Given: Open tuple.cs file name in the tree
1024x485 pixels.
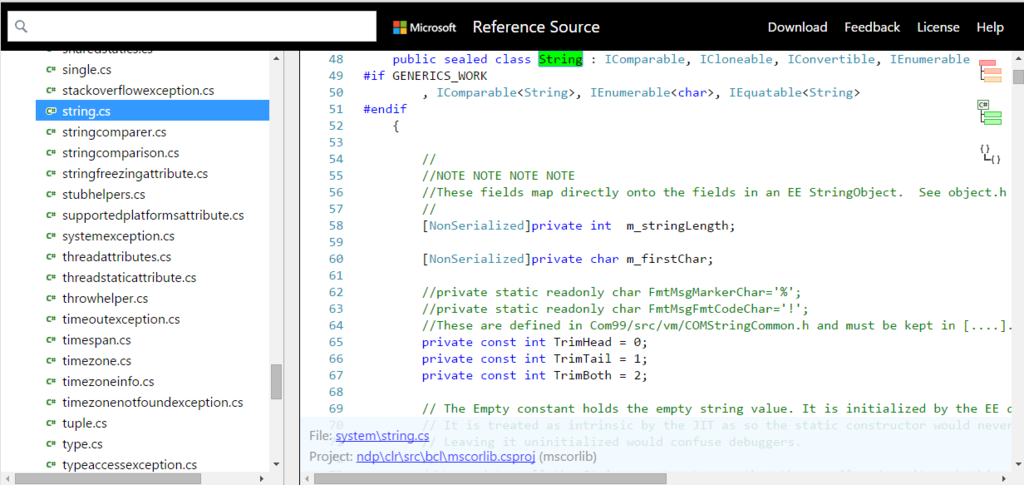Looking at the screenshot, I should coord(86,424).
